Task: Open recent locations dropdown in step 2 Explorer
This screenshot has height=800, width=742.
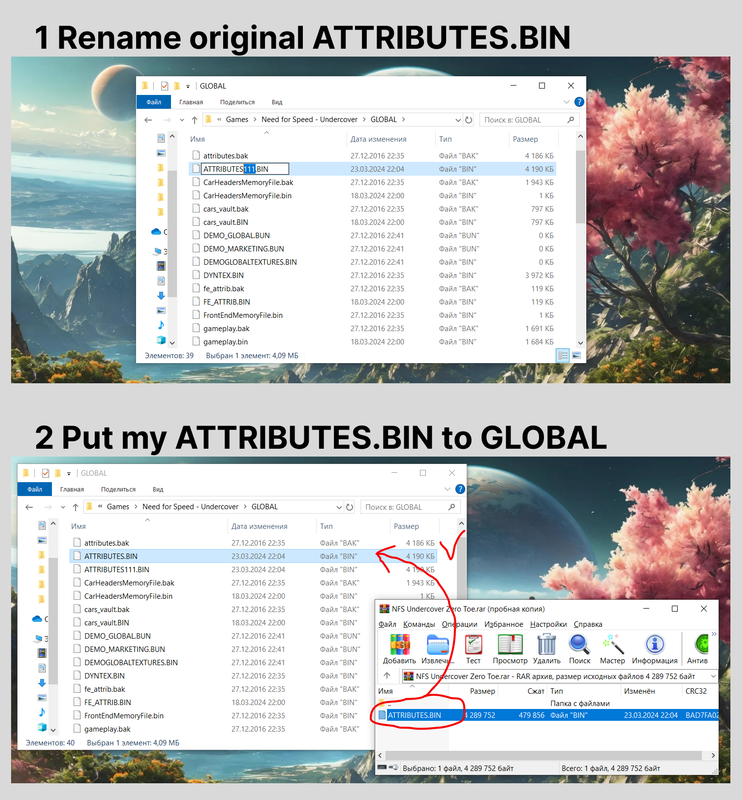Action: point(63,507)
